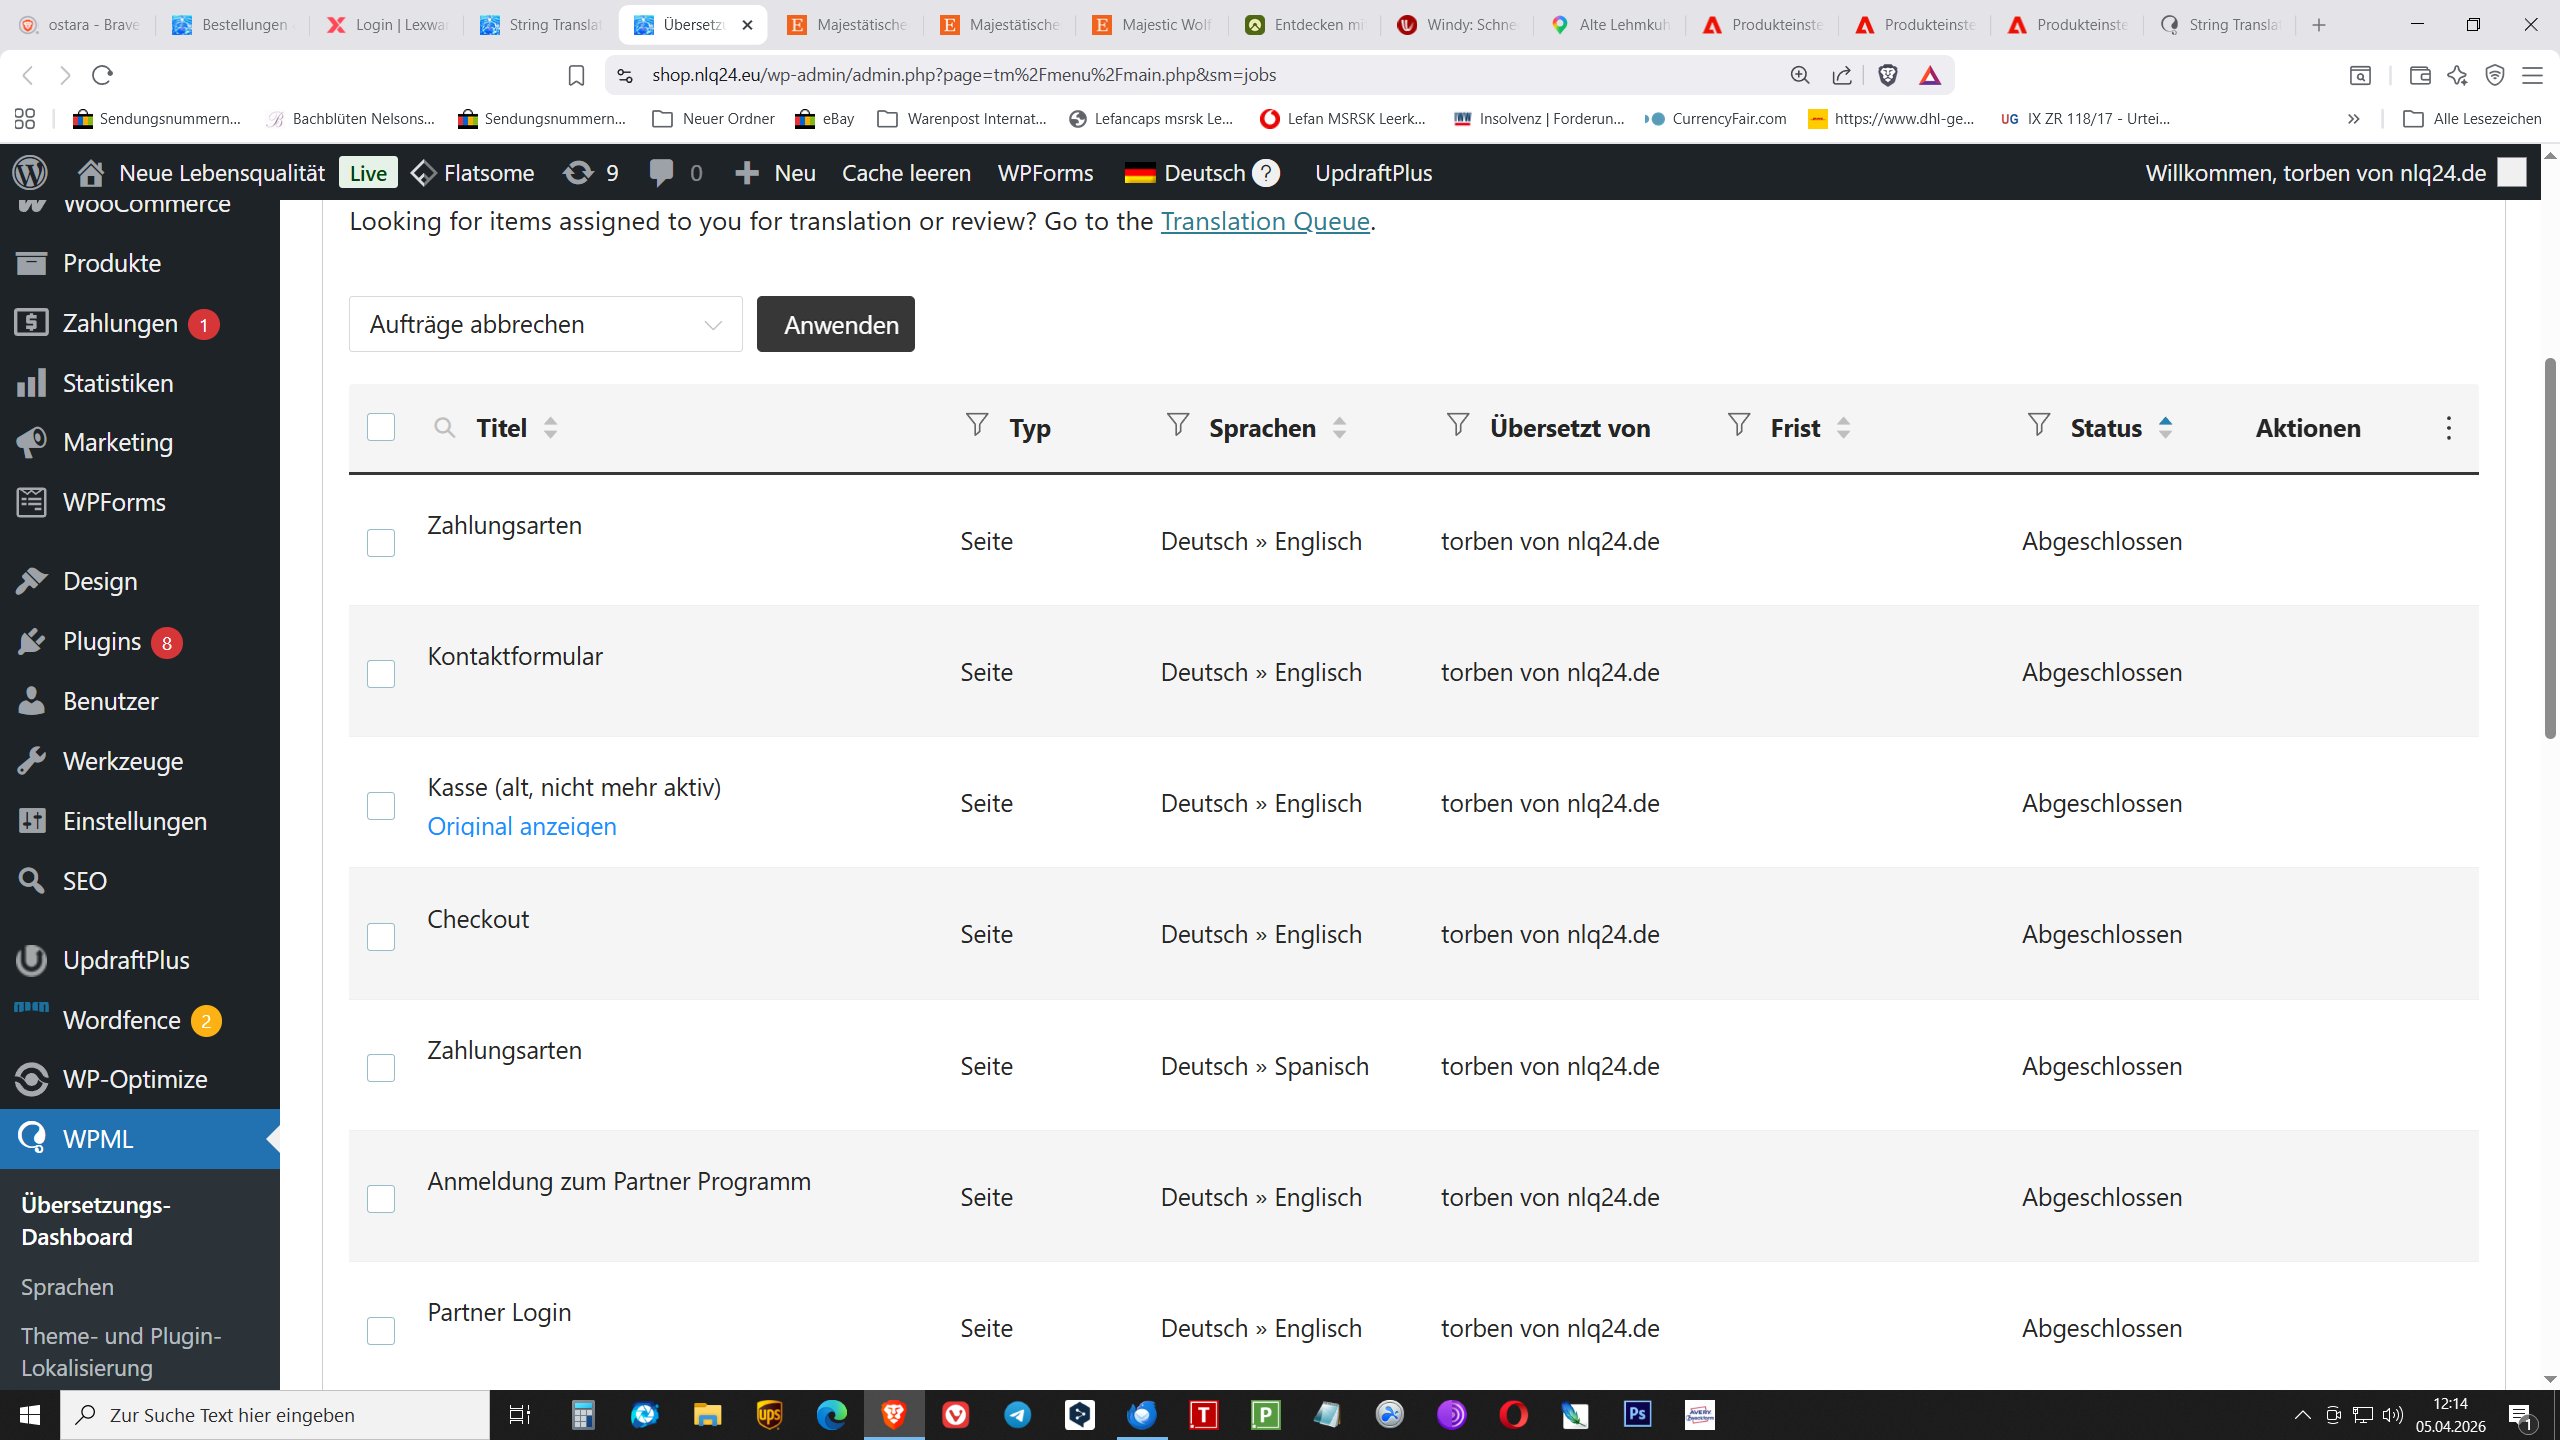Click the title search magnifier icon
This screenshot has width=2560, height=1440.
[444, 428]
